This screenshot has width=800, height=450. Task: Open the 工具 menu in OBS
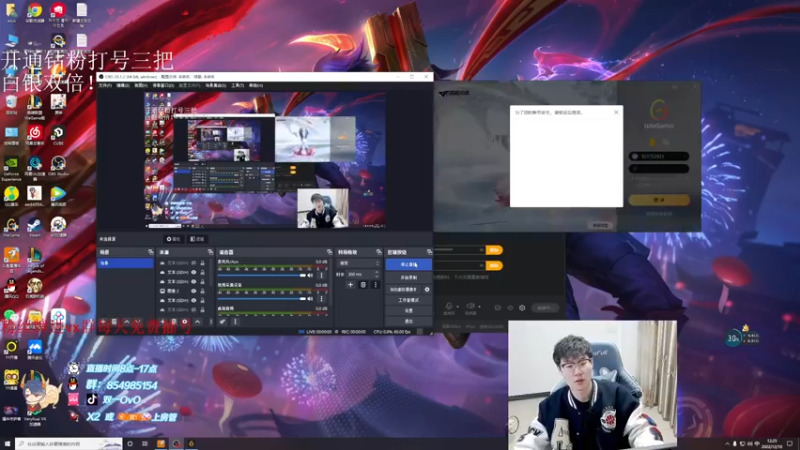pos(237,85)
